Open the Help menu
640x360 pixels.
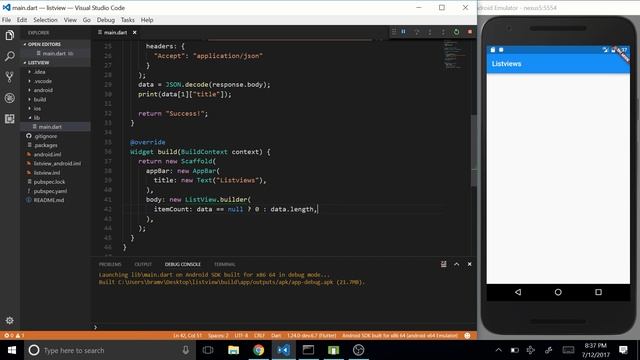tap(147, 20)
